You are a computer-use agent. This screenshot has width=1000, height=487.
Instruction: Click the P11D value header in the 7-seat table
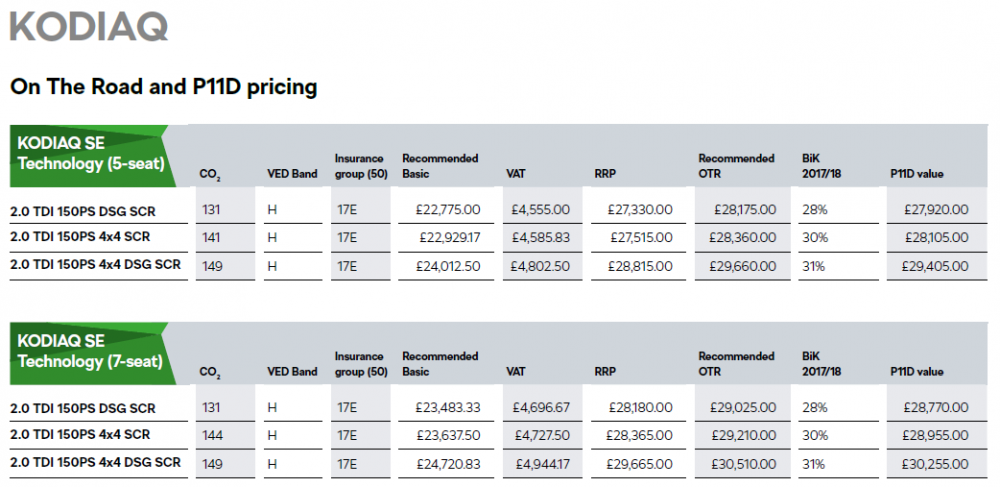click(916, 372)
